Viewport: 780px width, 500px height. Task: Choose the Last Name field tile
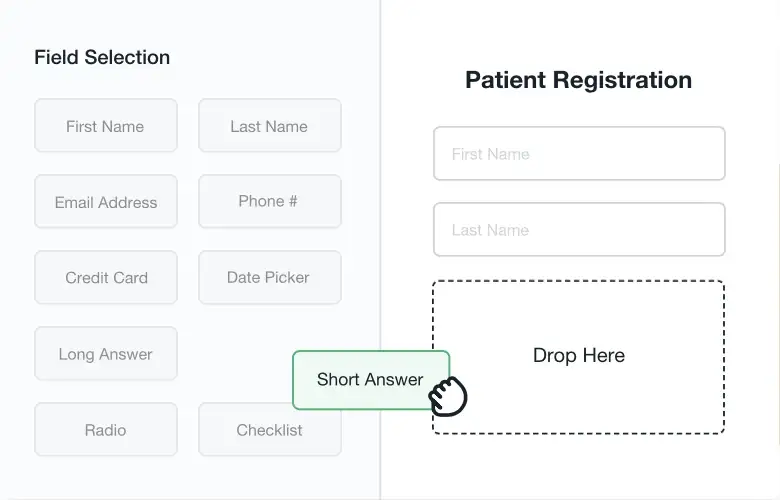(270, 125)
